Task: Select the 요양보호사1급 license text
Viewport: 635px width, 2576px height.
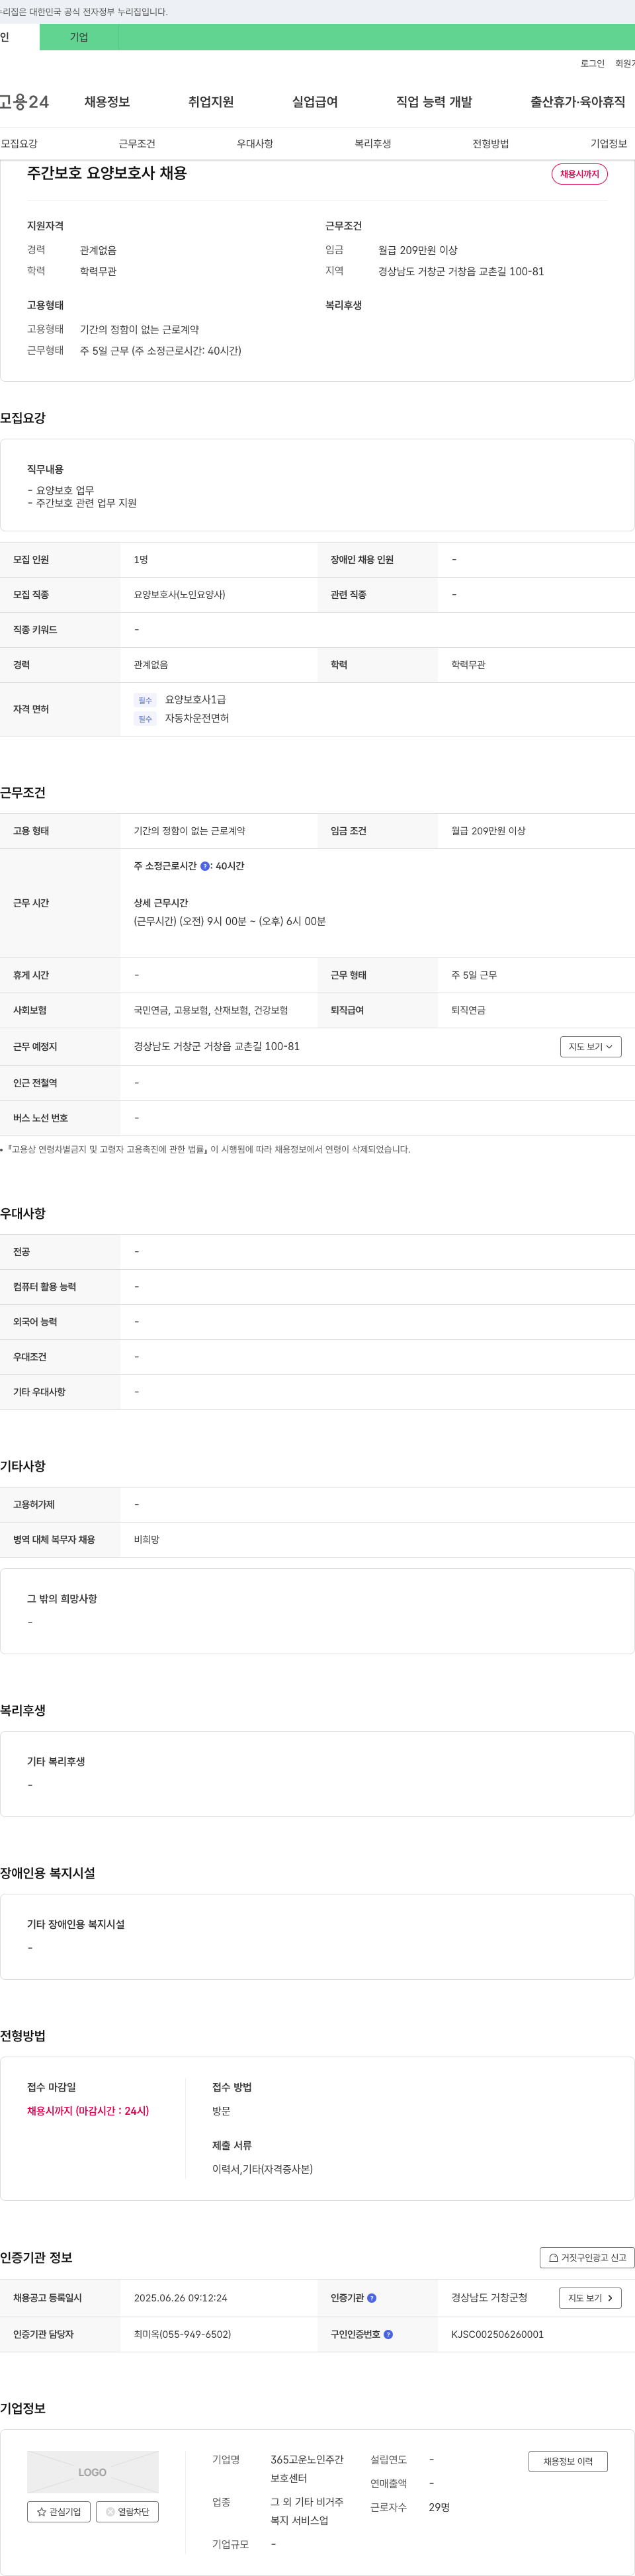Action: pos(195,699)
